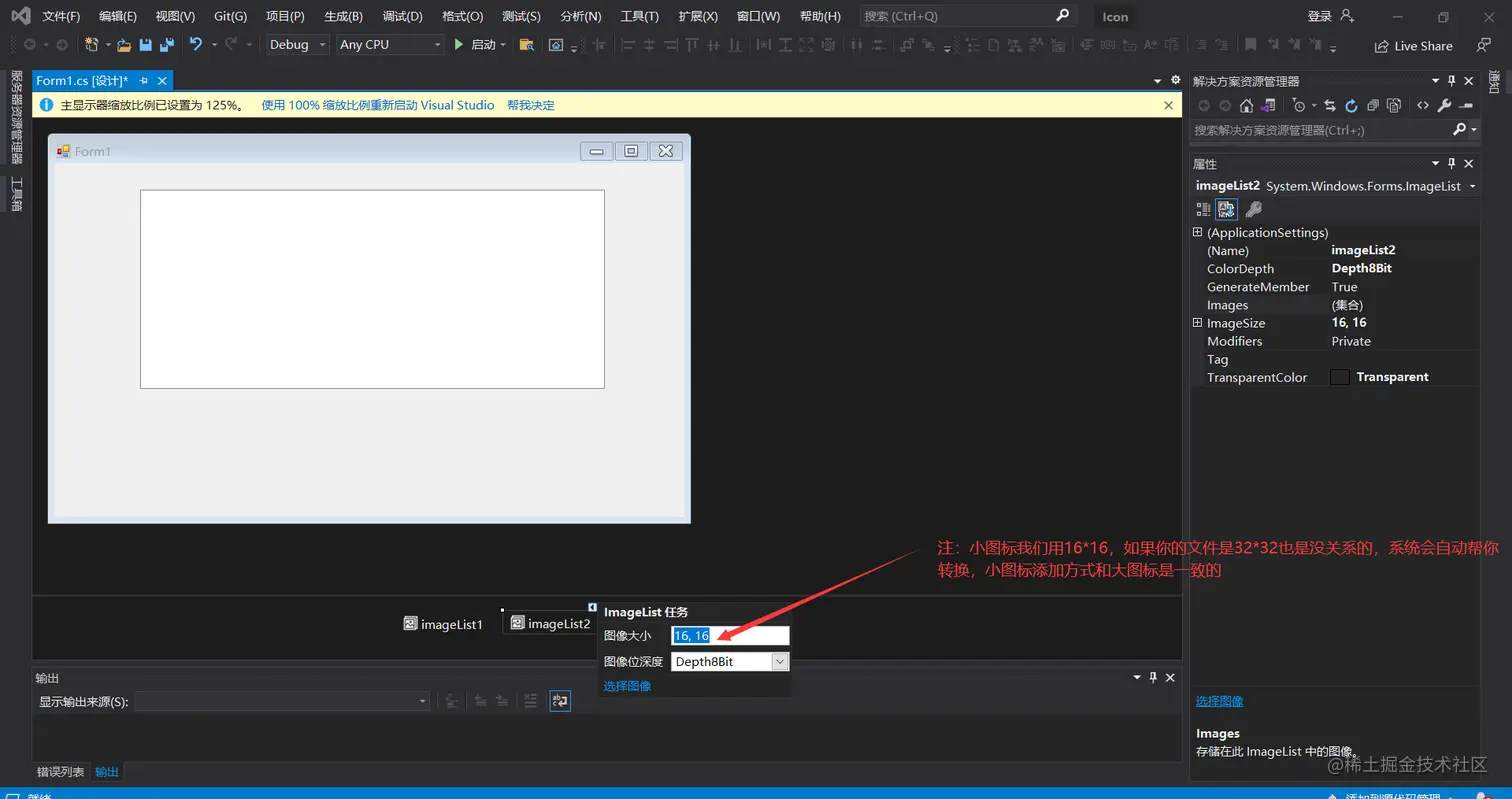Click the feedback icon beside Live Share

pyautogui.click(x=1484, y=45)
